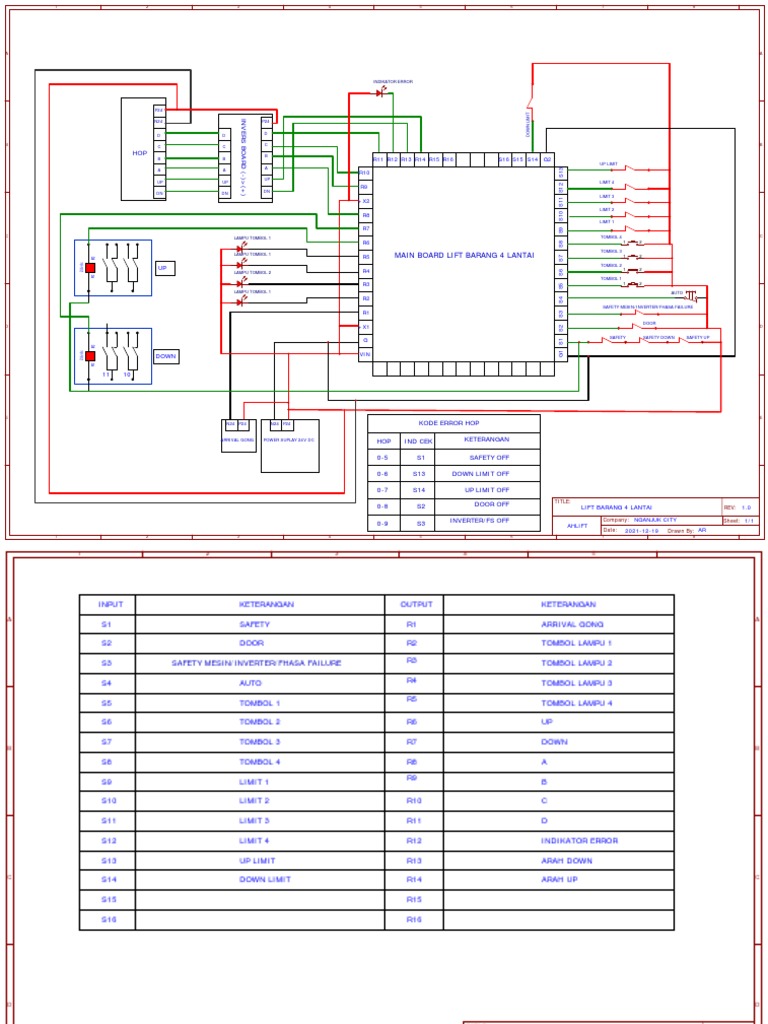Click the 0-7 HOP code cell
This screenshot has height=1024, width=768.
(383, 490)
